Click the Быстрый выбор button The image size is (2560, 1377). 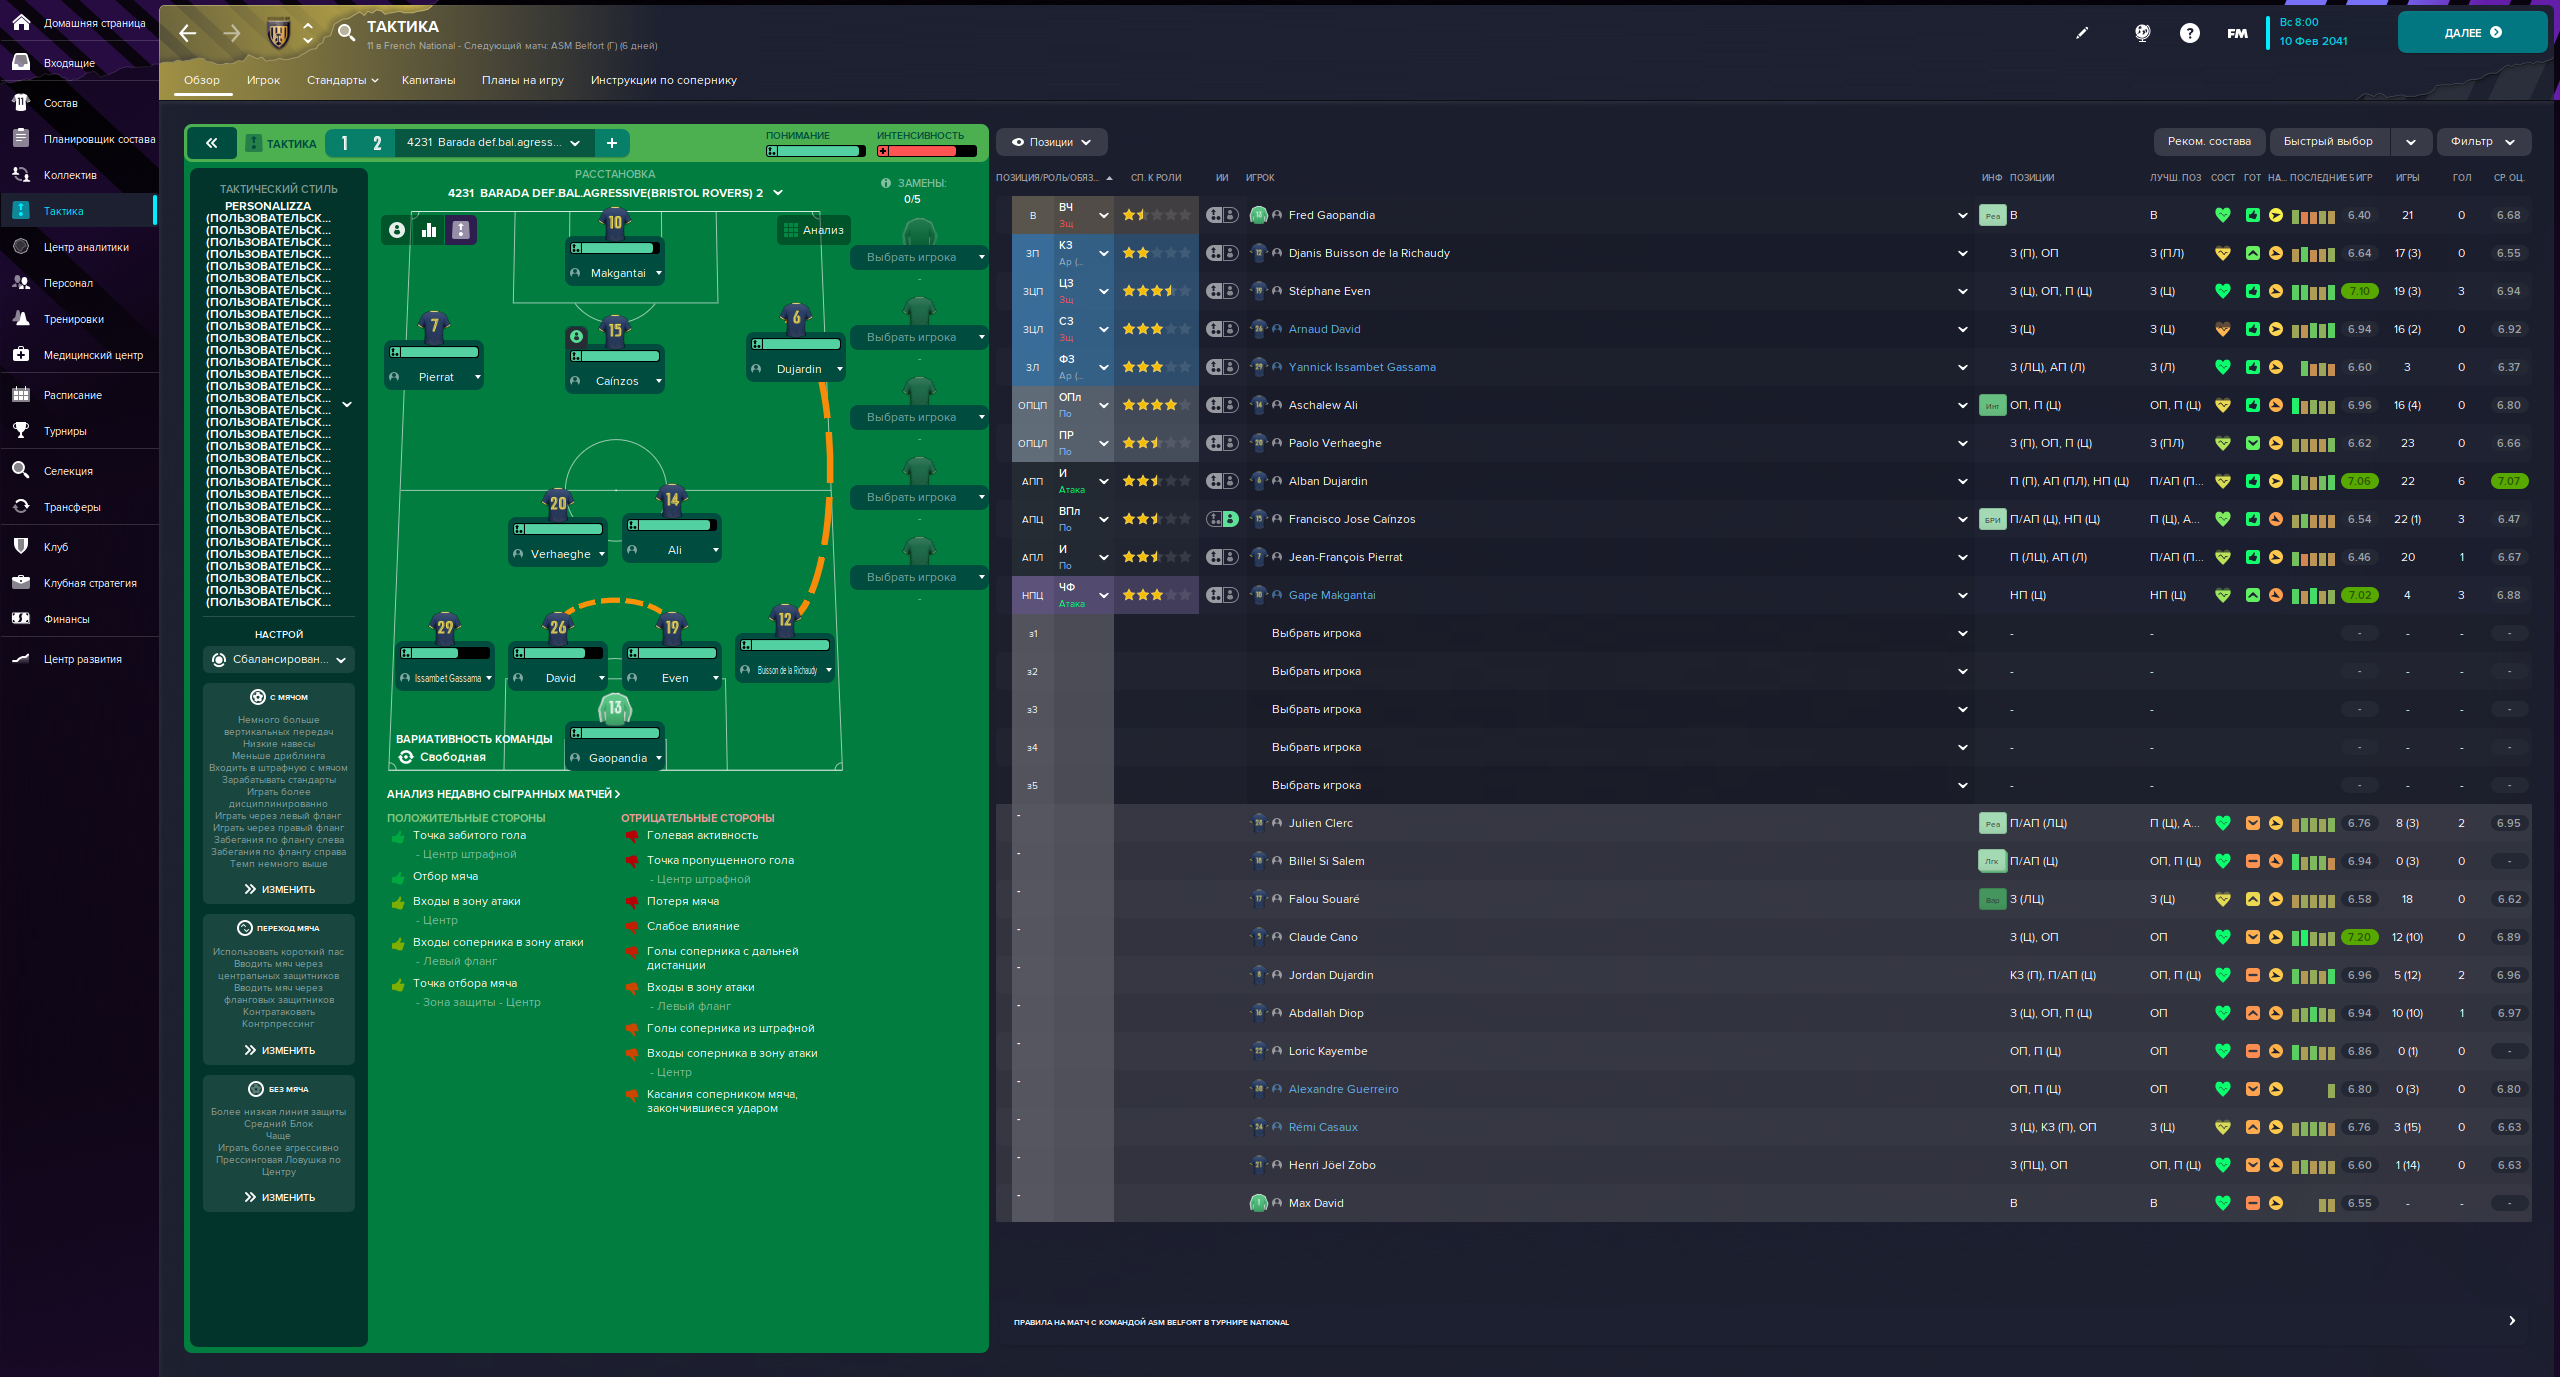(x=2329, y=142)
